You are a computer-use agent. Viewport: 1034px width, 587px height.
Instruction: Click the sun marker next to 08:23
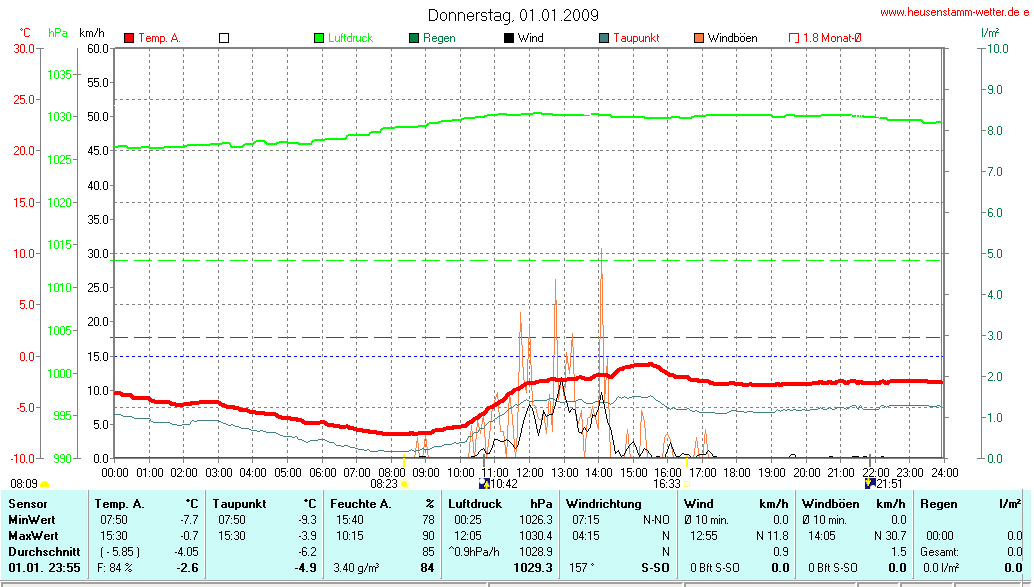click(x=405, y=484)
